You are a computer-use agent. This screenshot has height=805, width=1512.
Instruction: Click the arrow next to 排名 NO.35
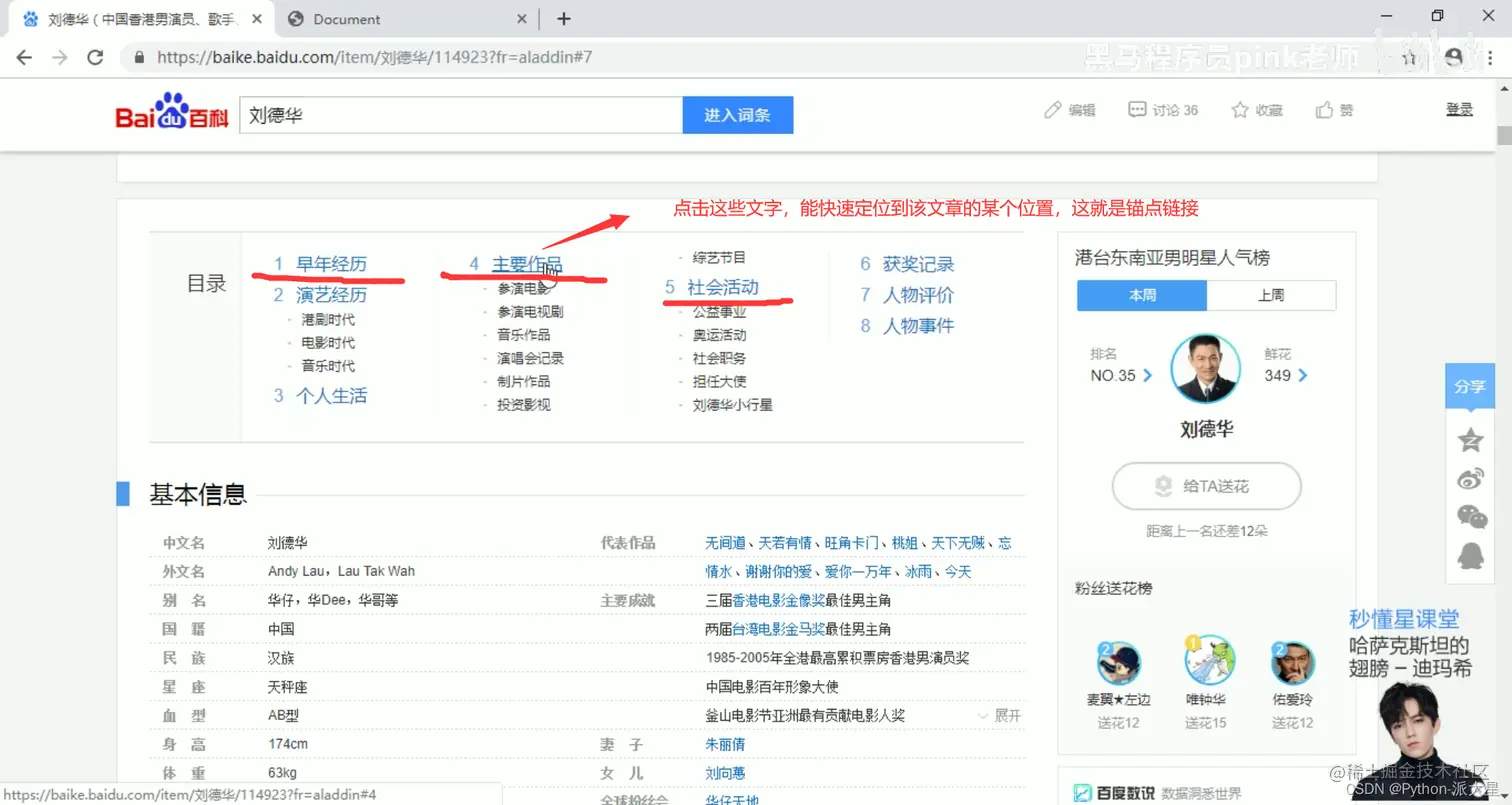pyautogui.click(x=1147, y=376)
